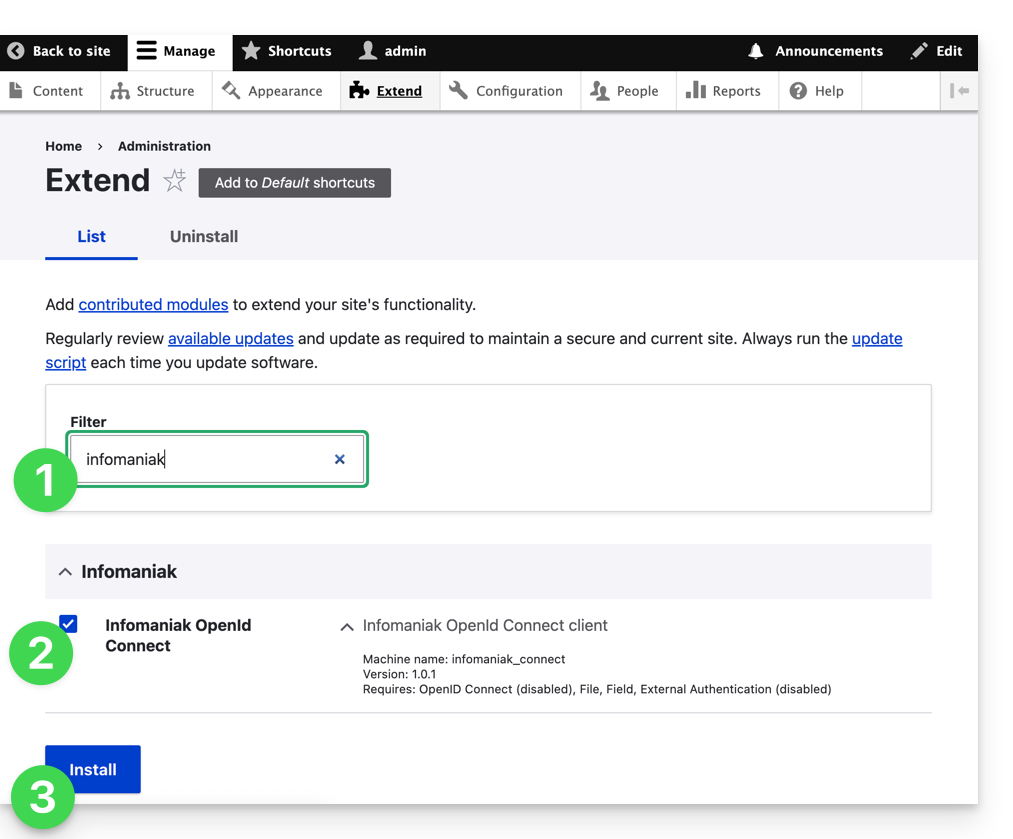This screenshot has height=839, width=1013.
Task: Click the 'Machine name: infomaniak_connect' text
Action: point(464,659)
